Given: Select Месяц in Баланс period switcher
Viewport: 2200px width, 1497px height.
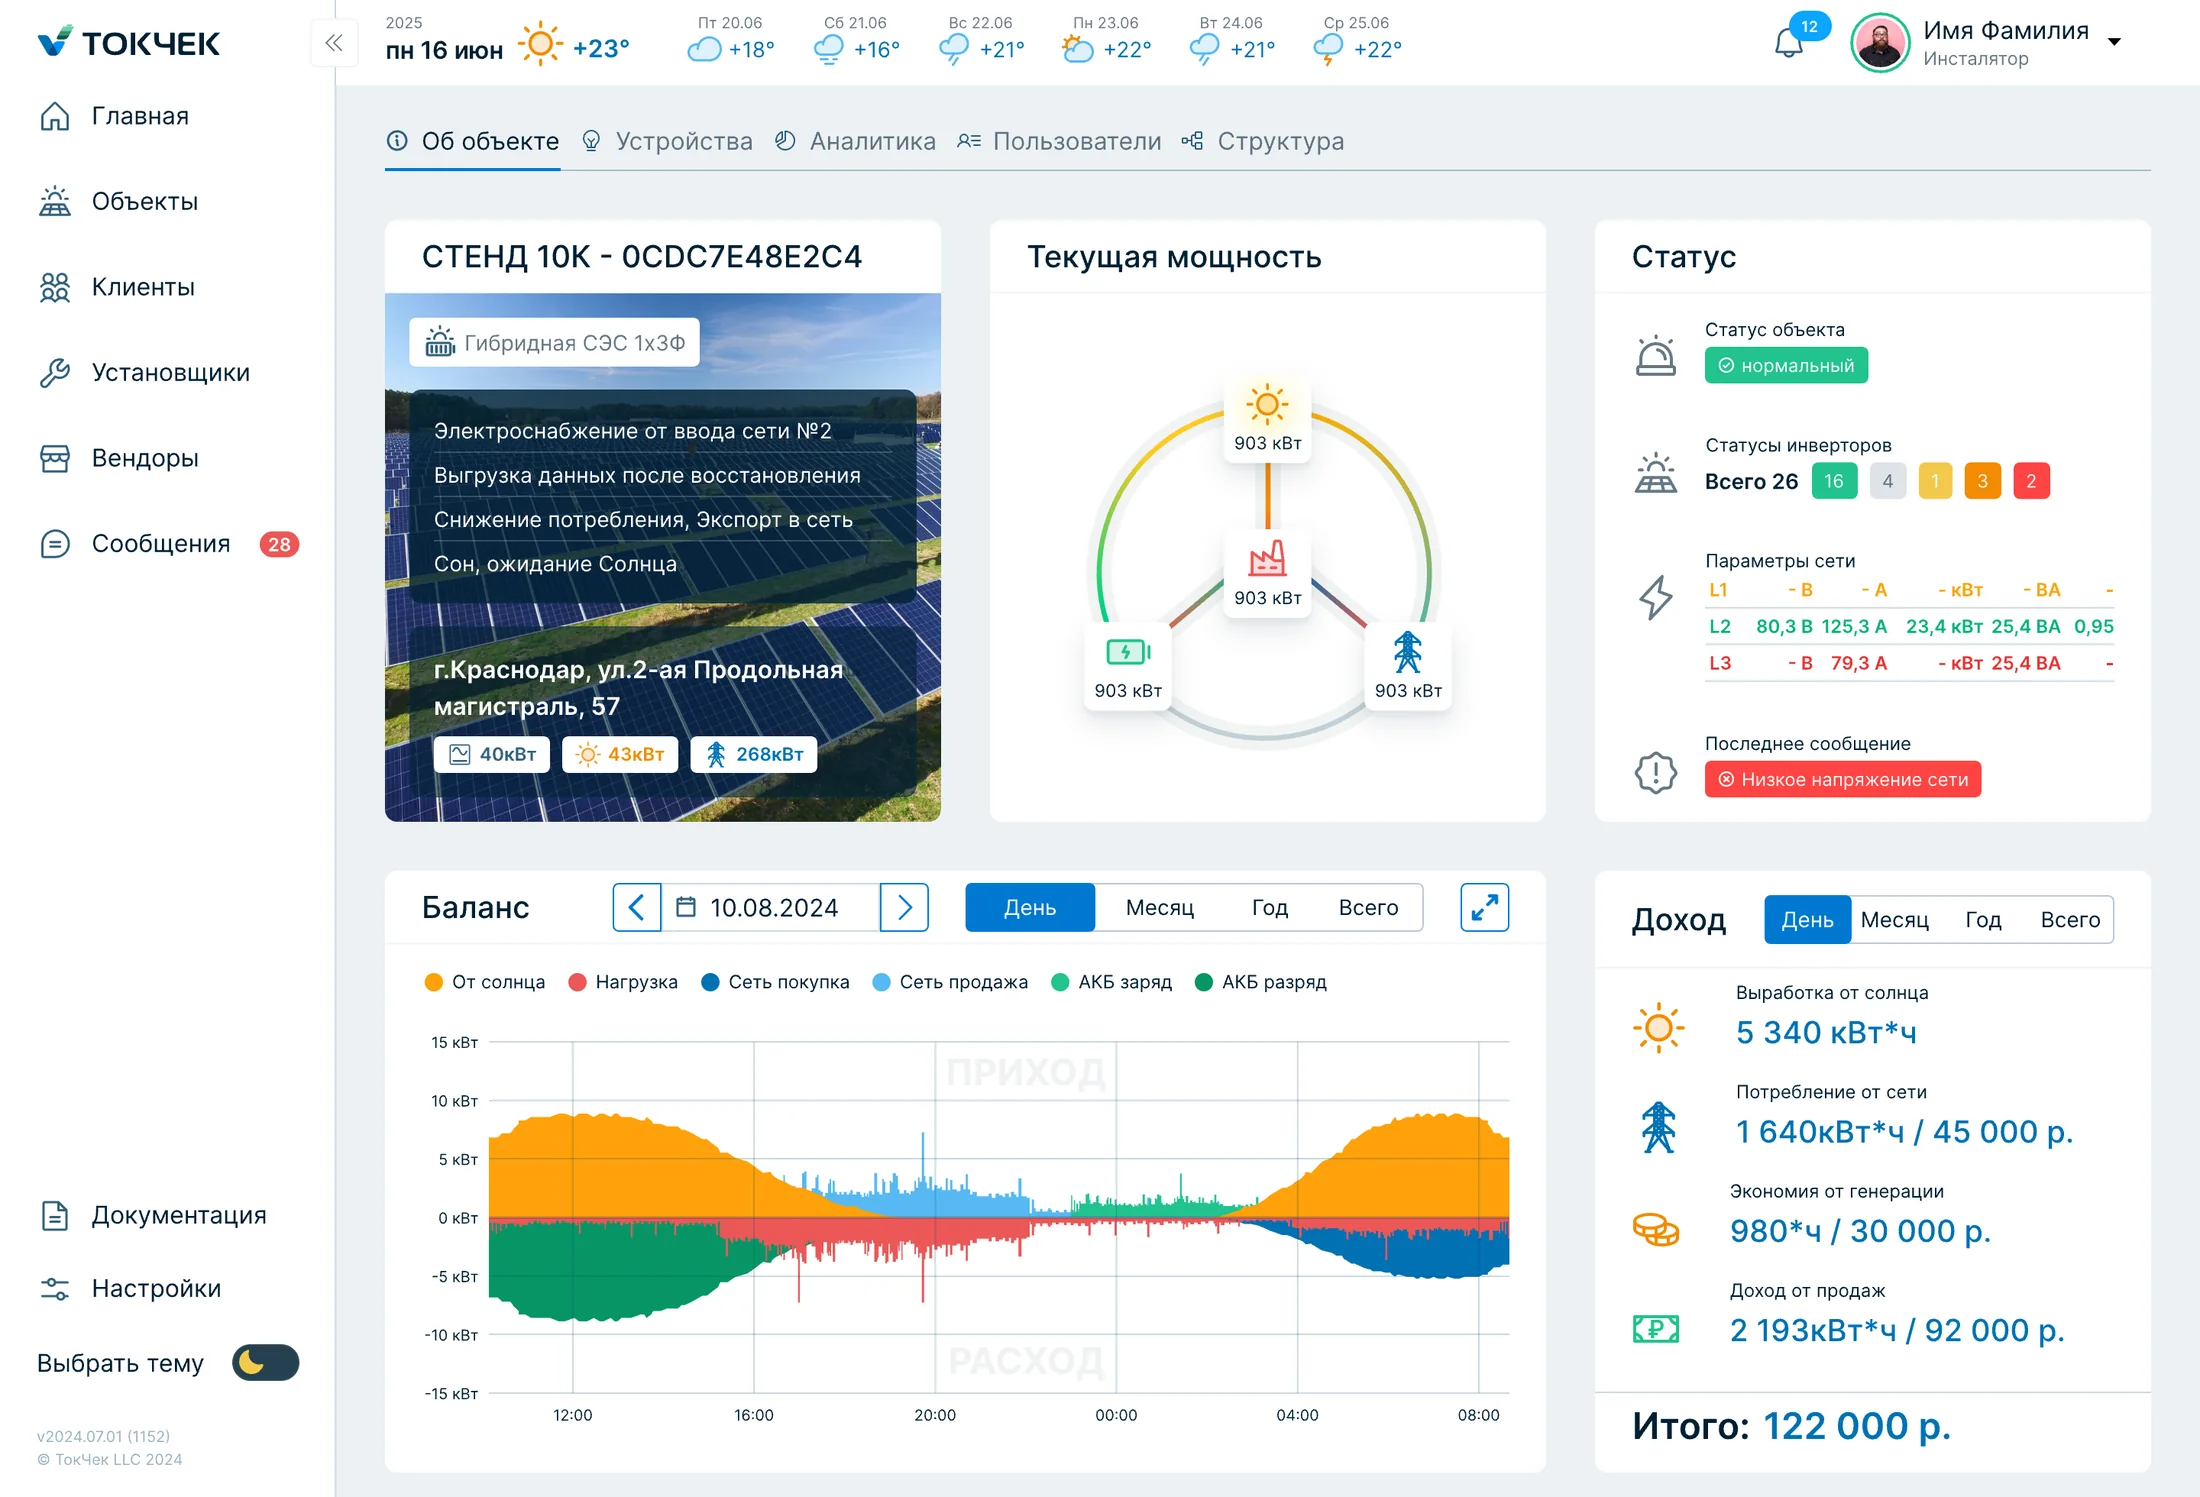Looking at the screenshot, I should pos(1159,907).
